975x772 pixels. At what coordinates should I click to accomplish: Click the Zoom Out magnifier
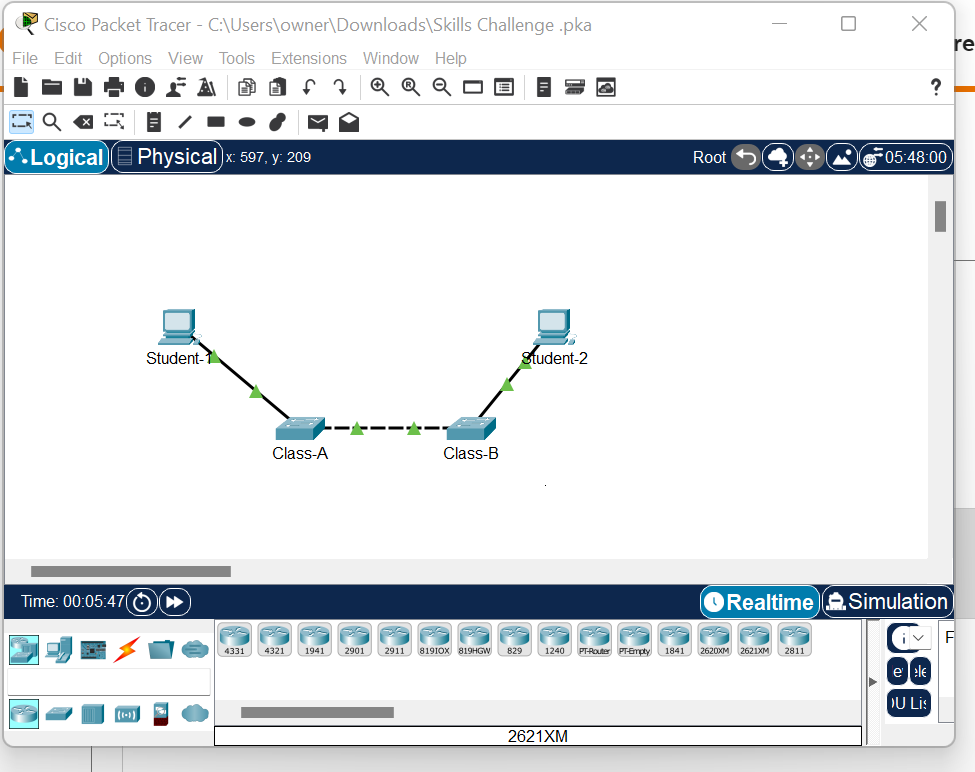441,87
